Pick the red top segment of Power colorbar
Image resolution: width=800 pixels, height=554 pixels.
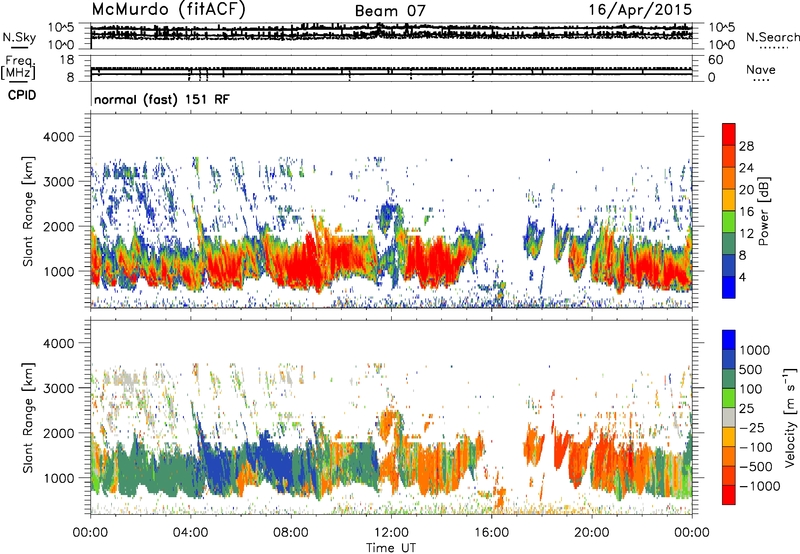tap(729, 134)
